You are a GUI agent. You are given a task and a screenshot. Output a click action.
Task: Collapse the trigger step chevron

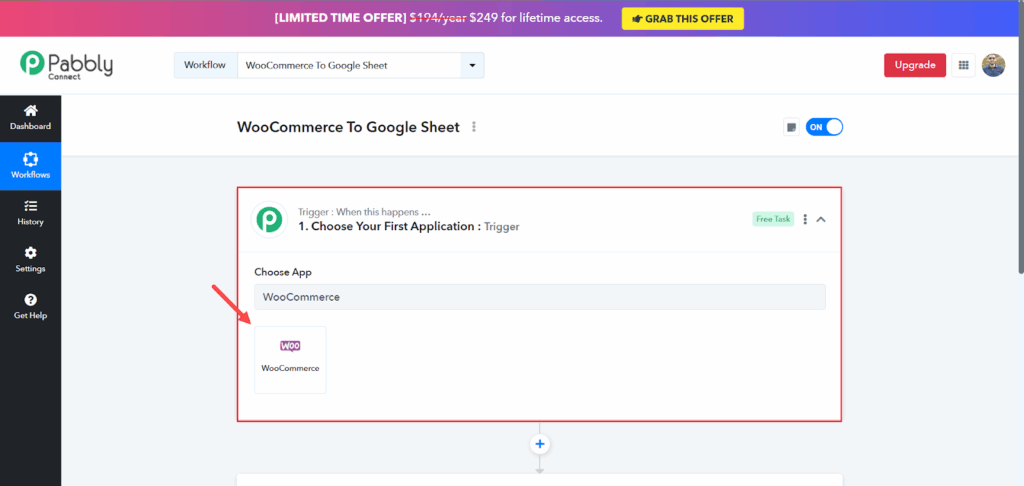[x=822, y=219]
